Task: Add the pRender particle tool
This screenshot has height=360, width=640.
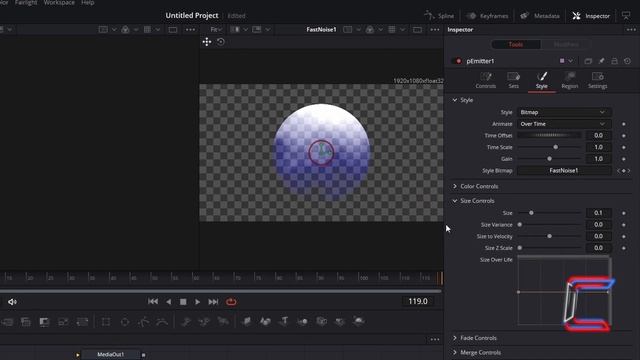Action: (x=223, y=322)
